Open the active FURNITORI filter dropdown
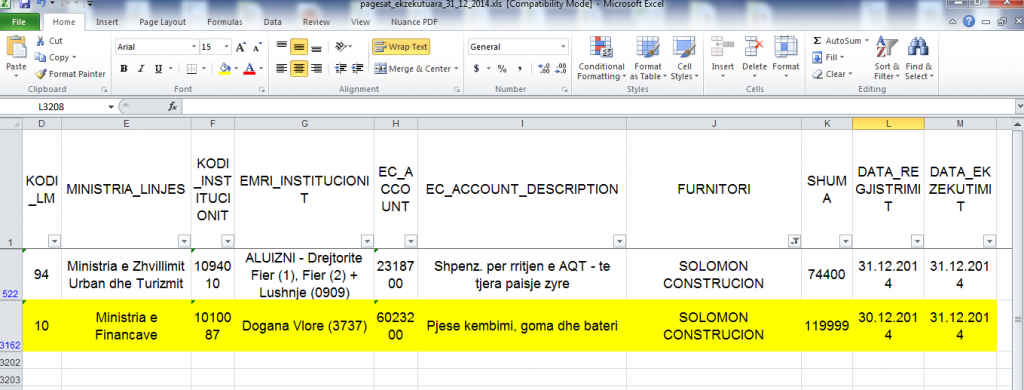 point(794,241)
